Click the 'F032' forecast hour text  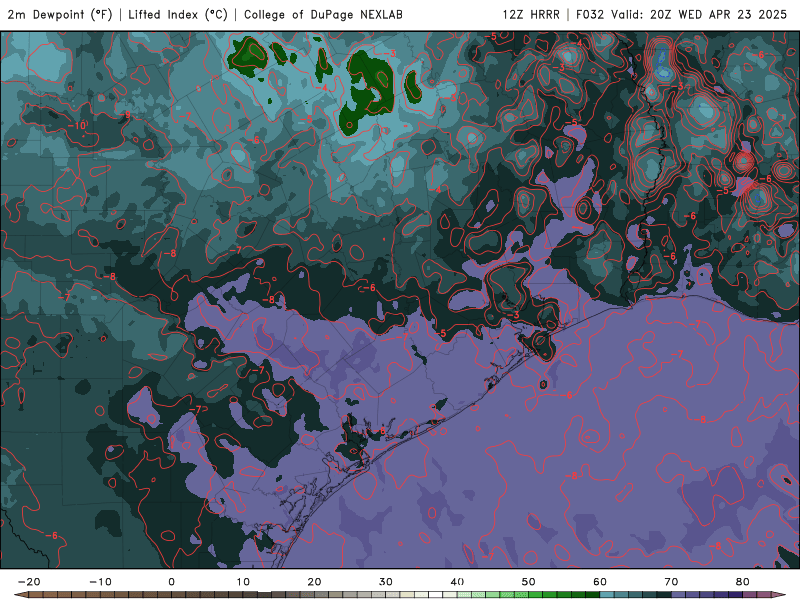click(590, 14)
